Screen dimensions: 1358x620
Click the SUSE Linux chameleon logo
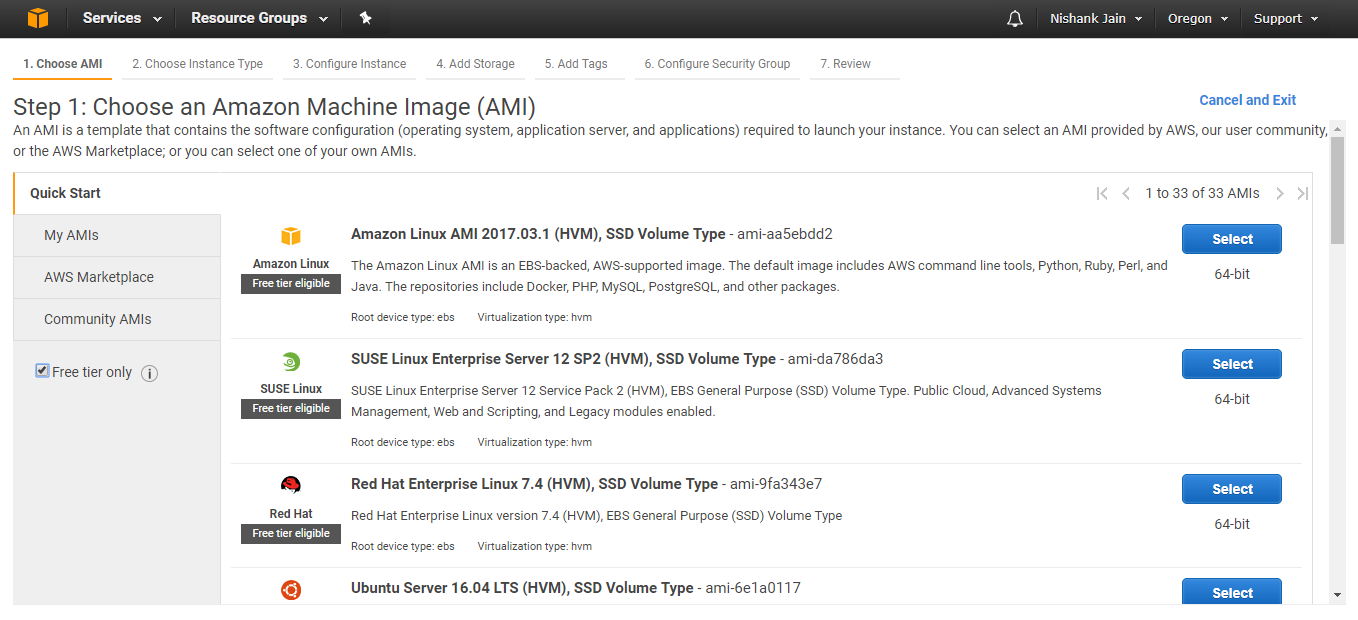click(x=291, y=361)
